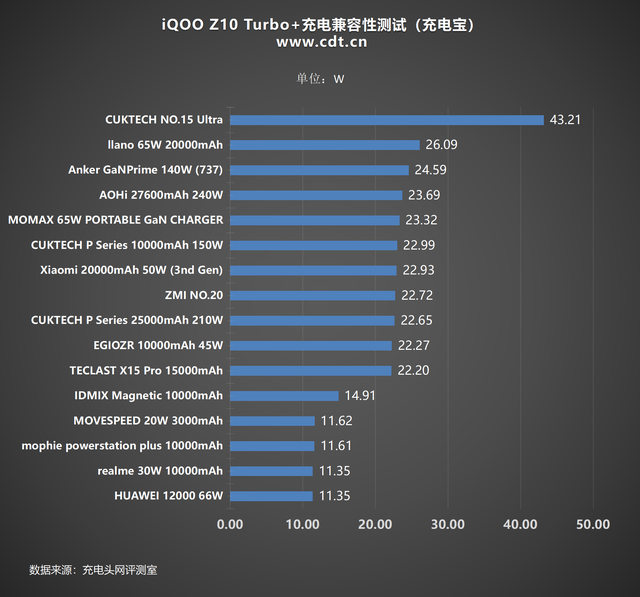Click the value 22.99
The image size is (640, 597).
point(419,245)
